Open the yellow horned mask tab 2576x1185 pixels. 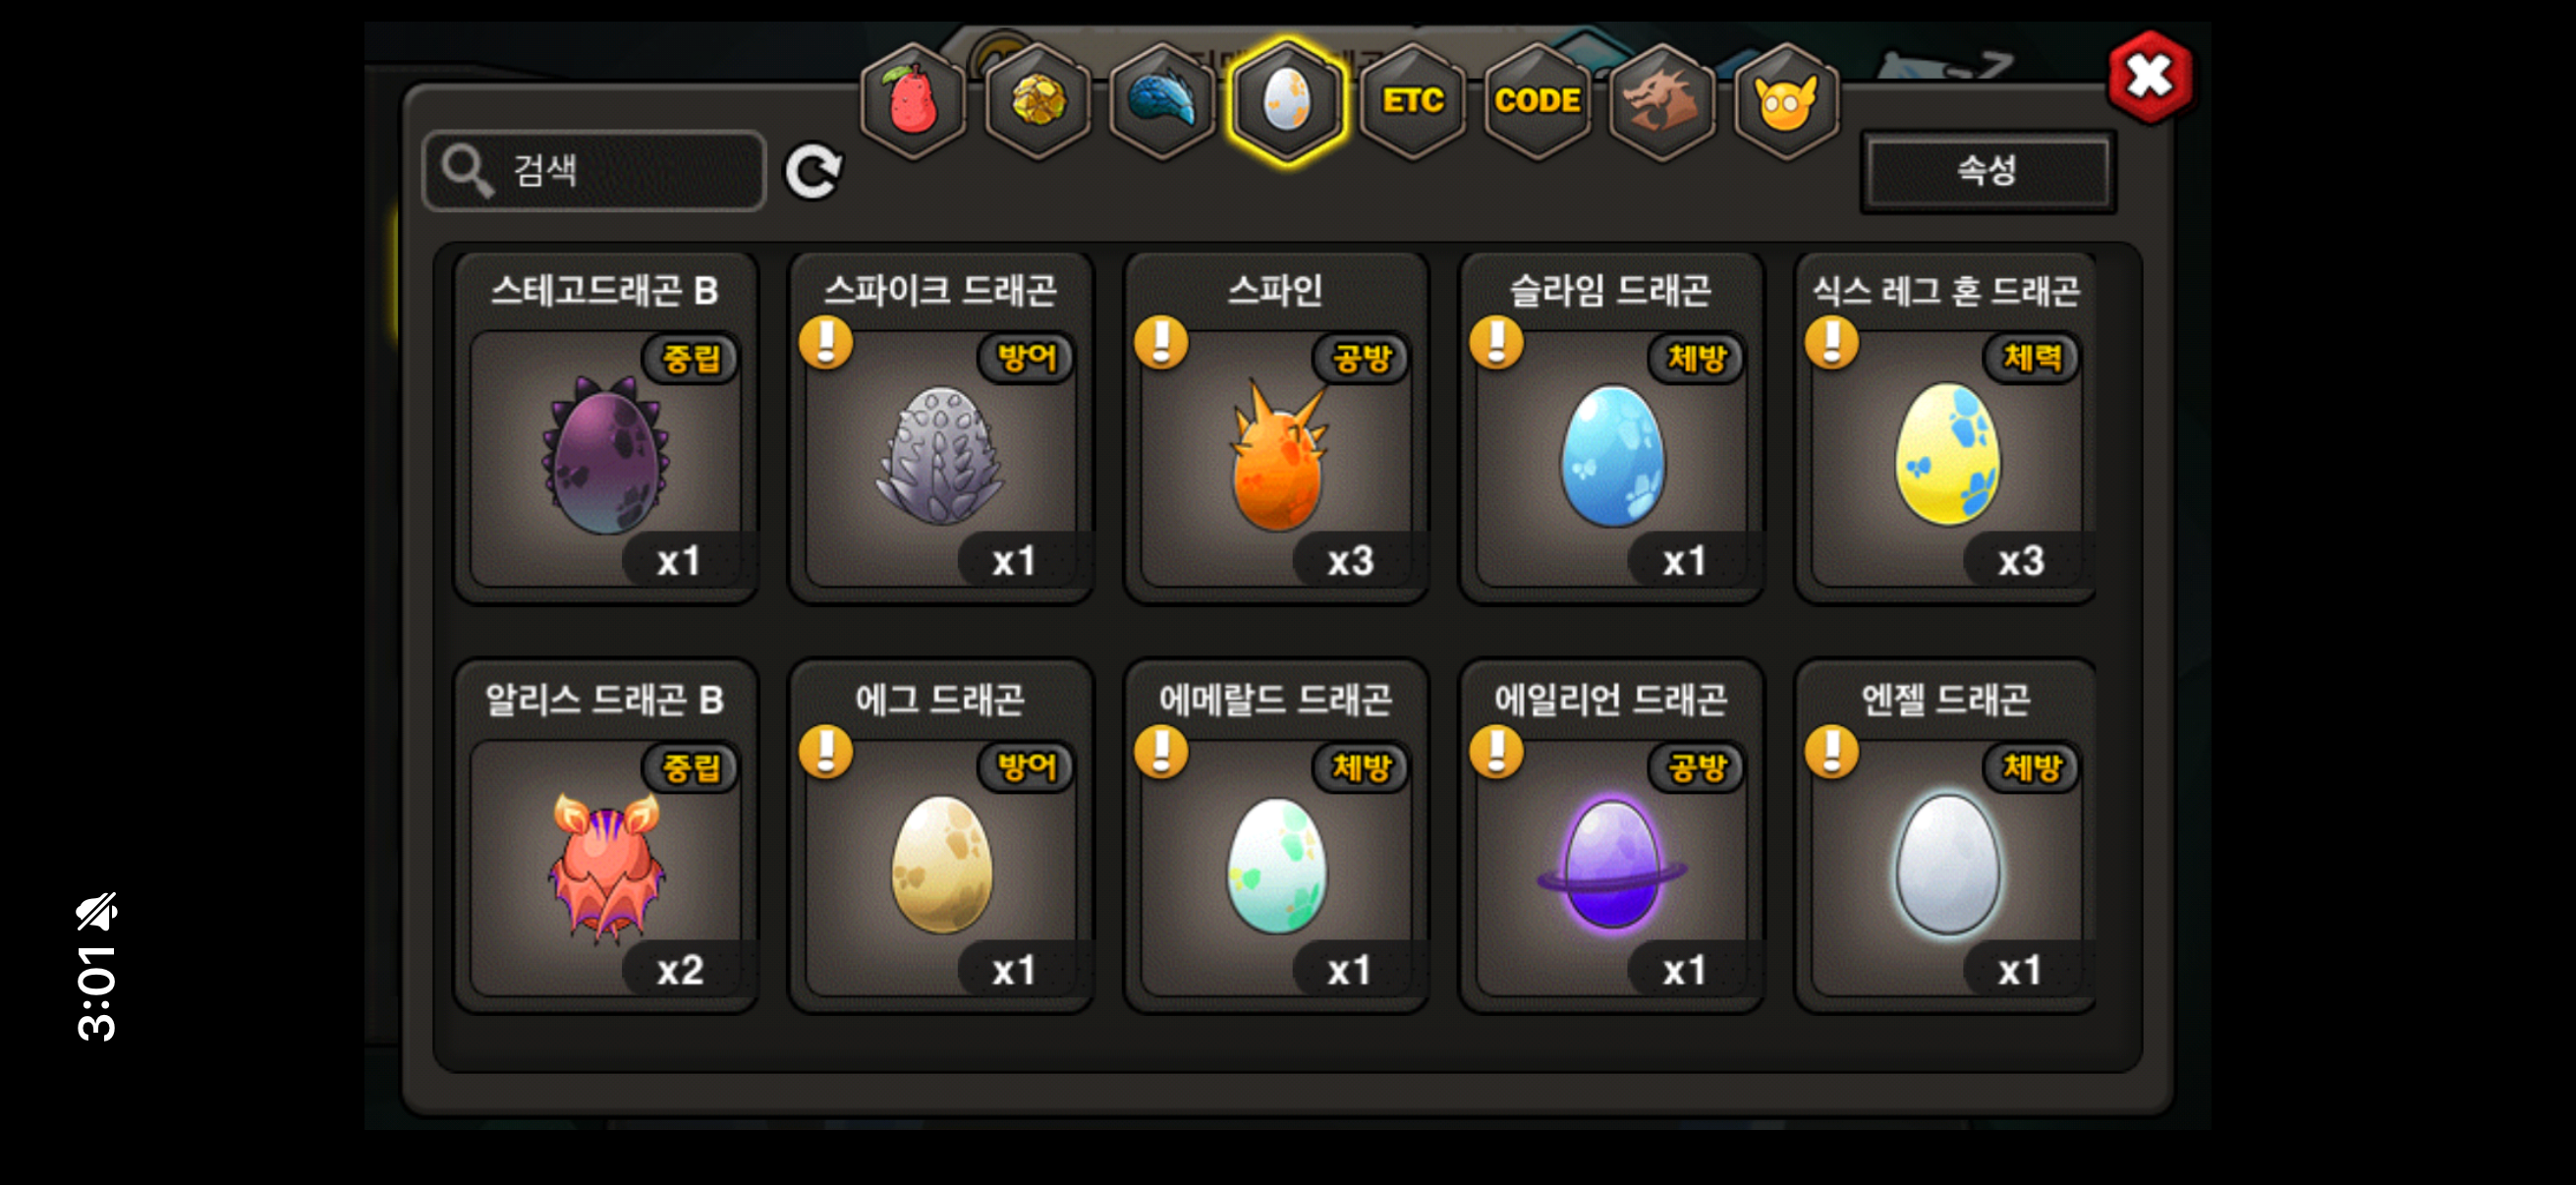[1786, 102]
